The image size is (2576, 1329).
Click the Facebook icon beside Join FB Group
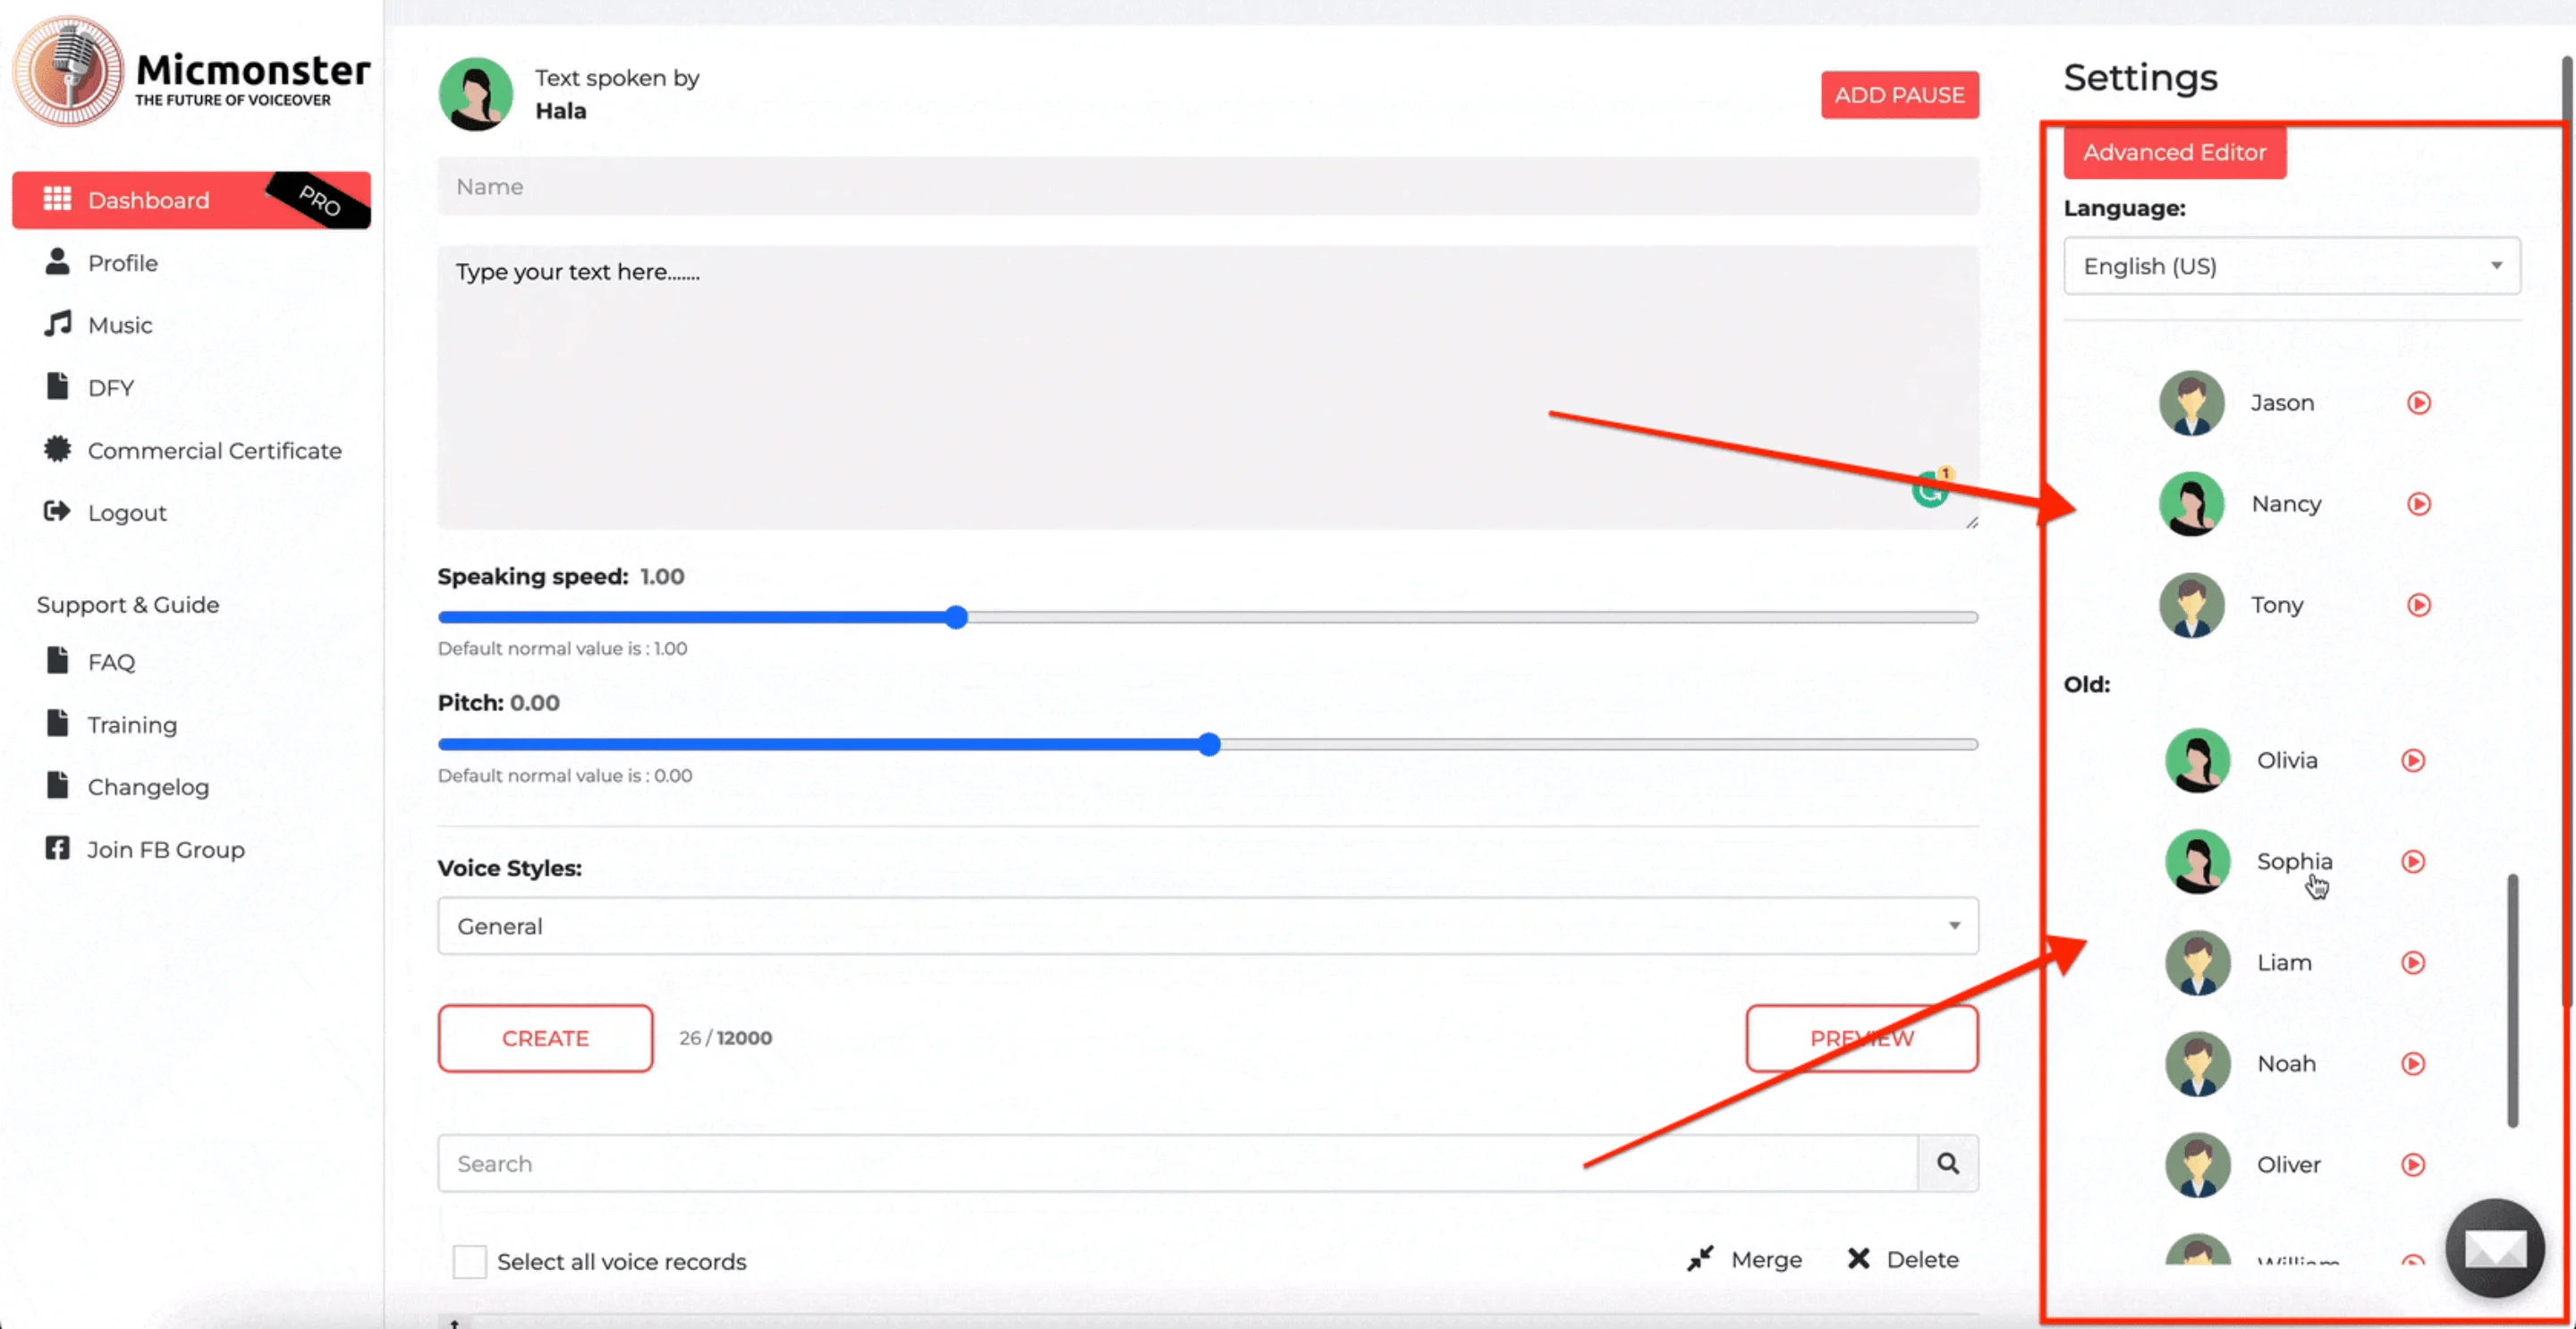coord(58,848)
